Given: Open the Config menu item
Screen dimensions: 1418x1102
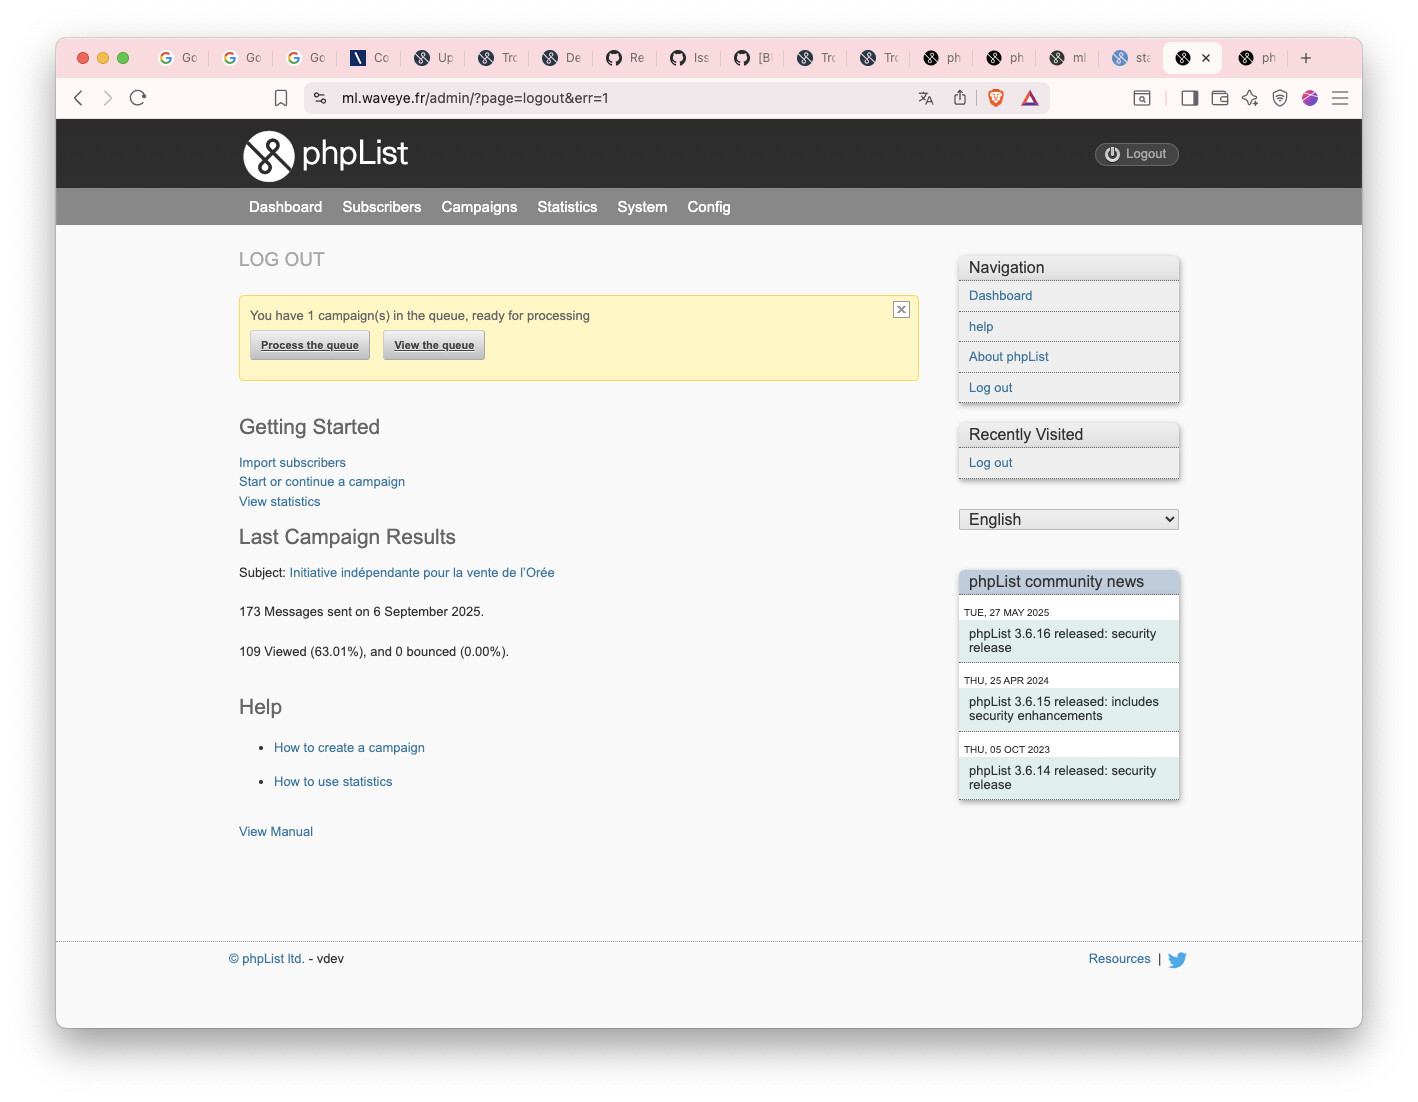Looking at the screenshot, I should tap(708, 207).
